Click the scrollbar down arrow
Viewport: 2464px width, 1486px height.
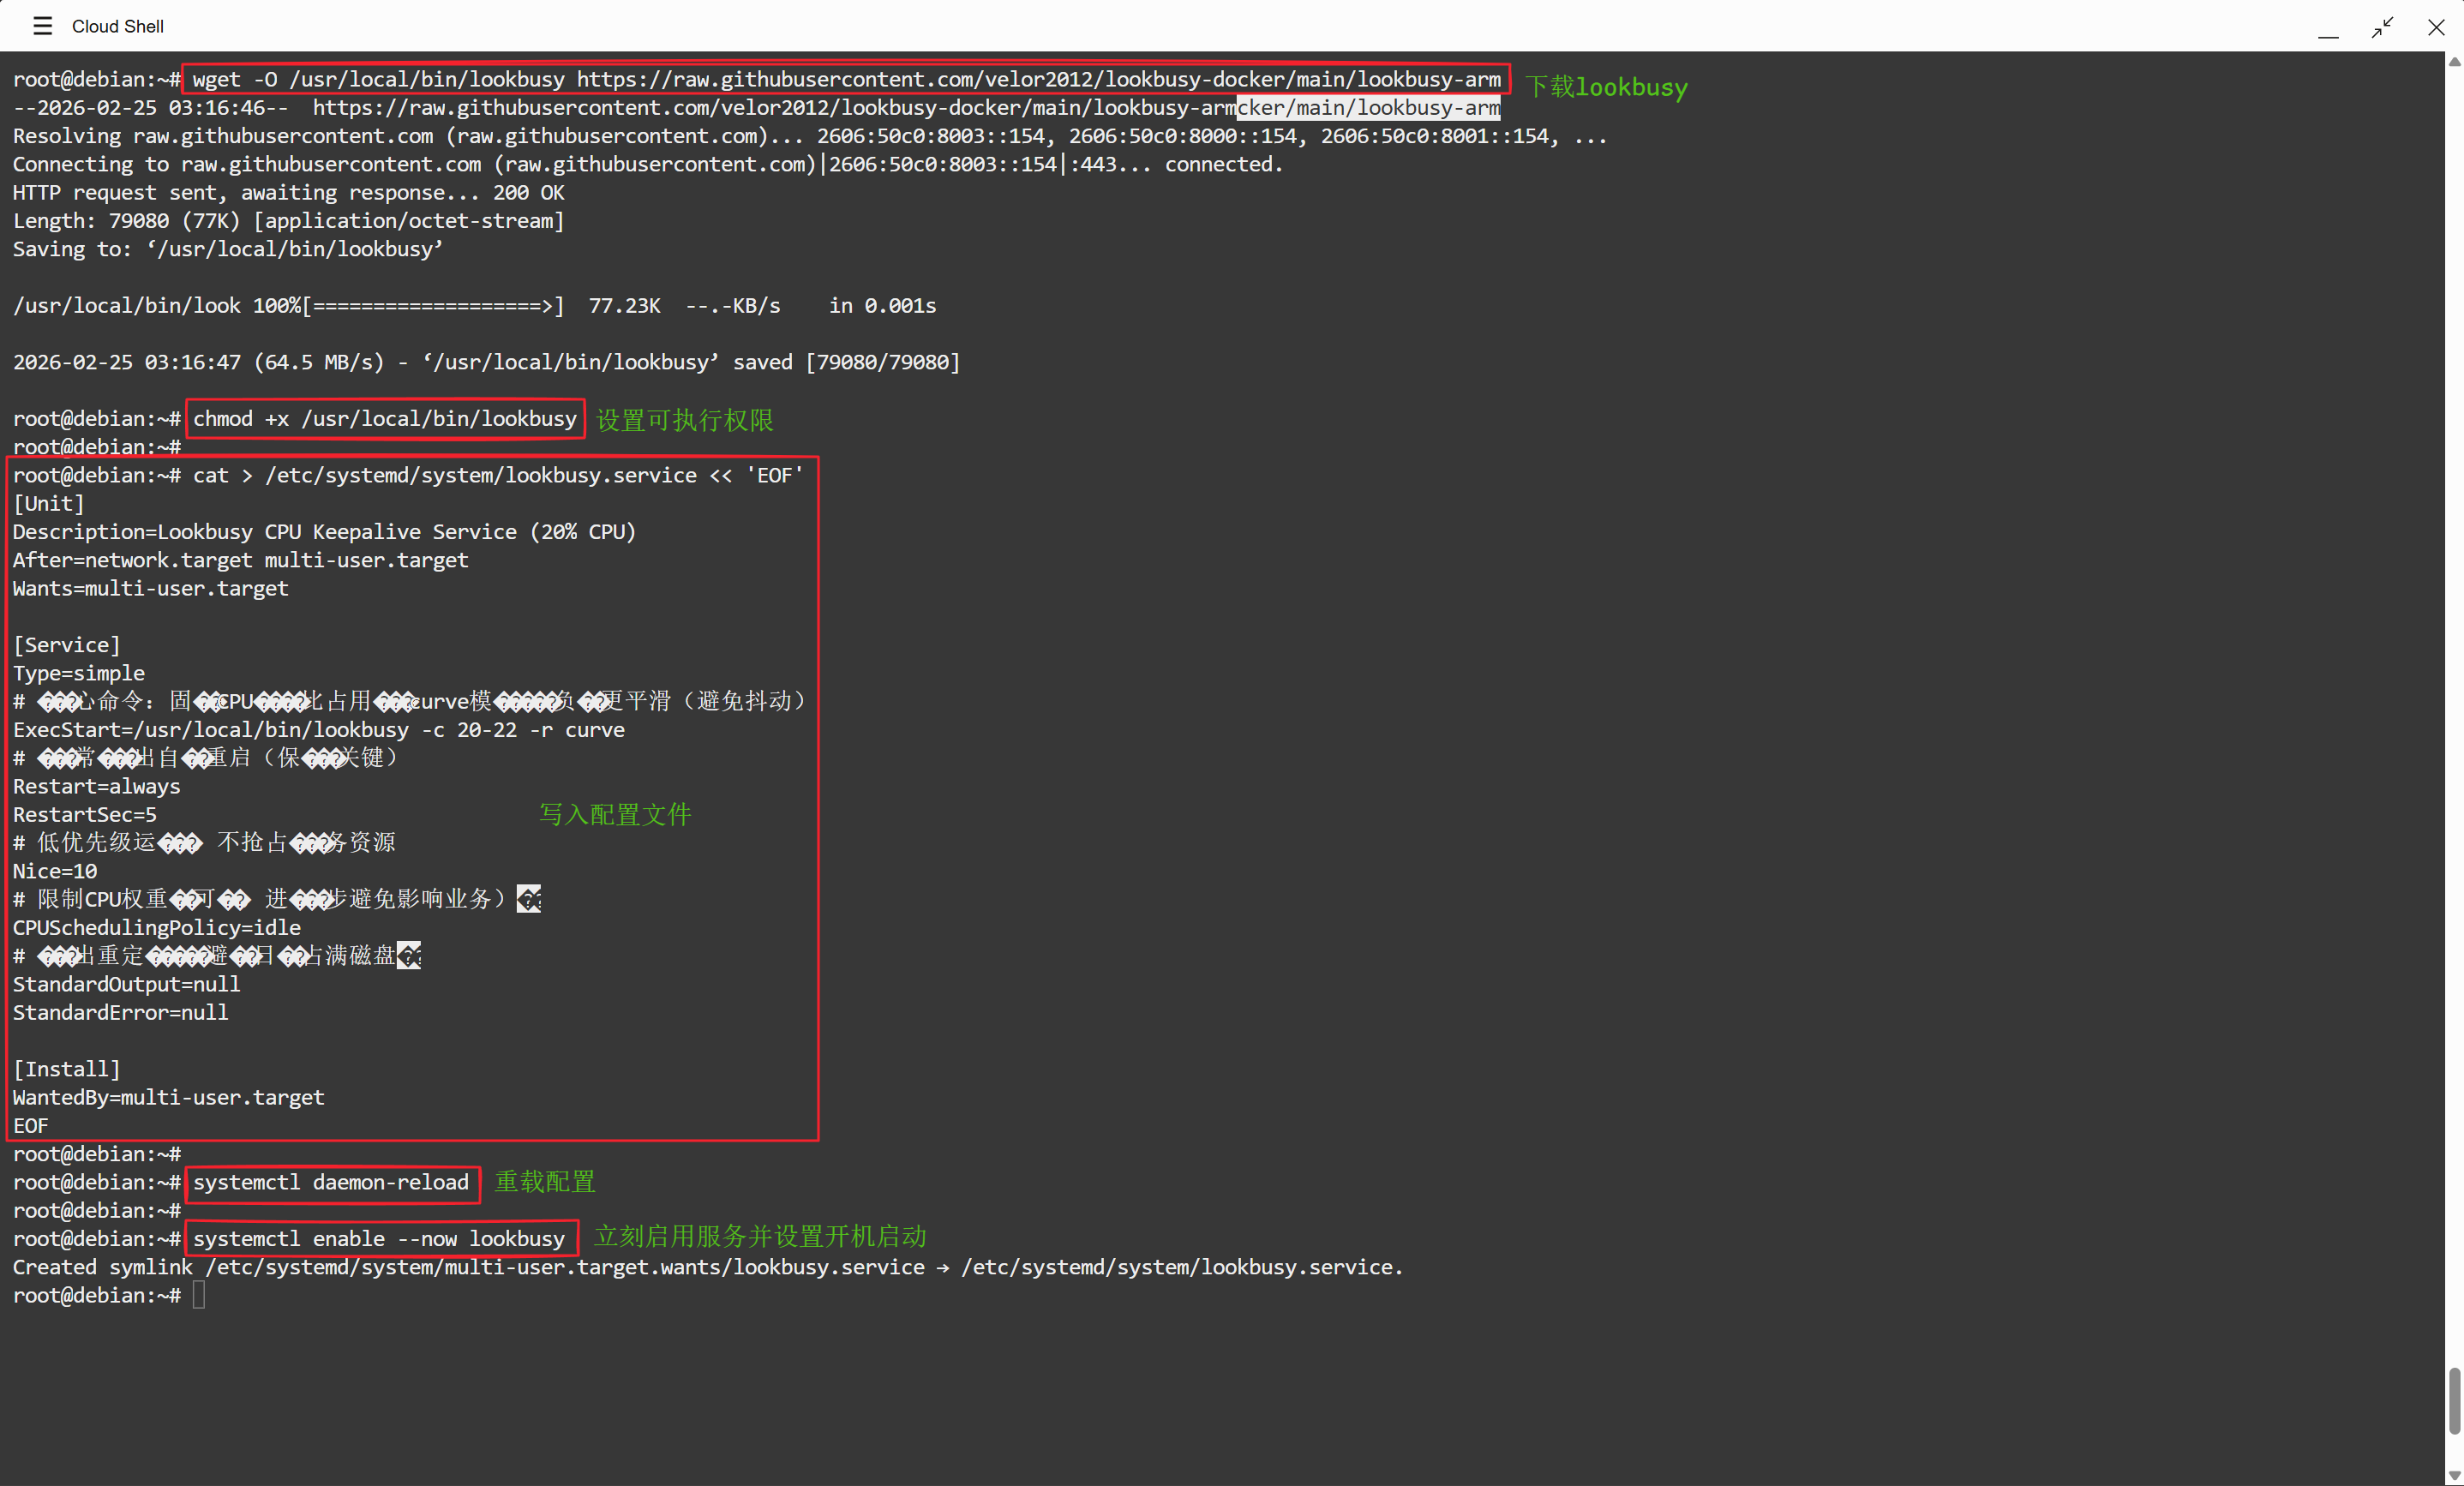2454,1475
